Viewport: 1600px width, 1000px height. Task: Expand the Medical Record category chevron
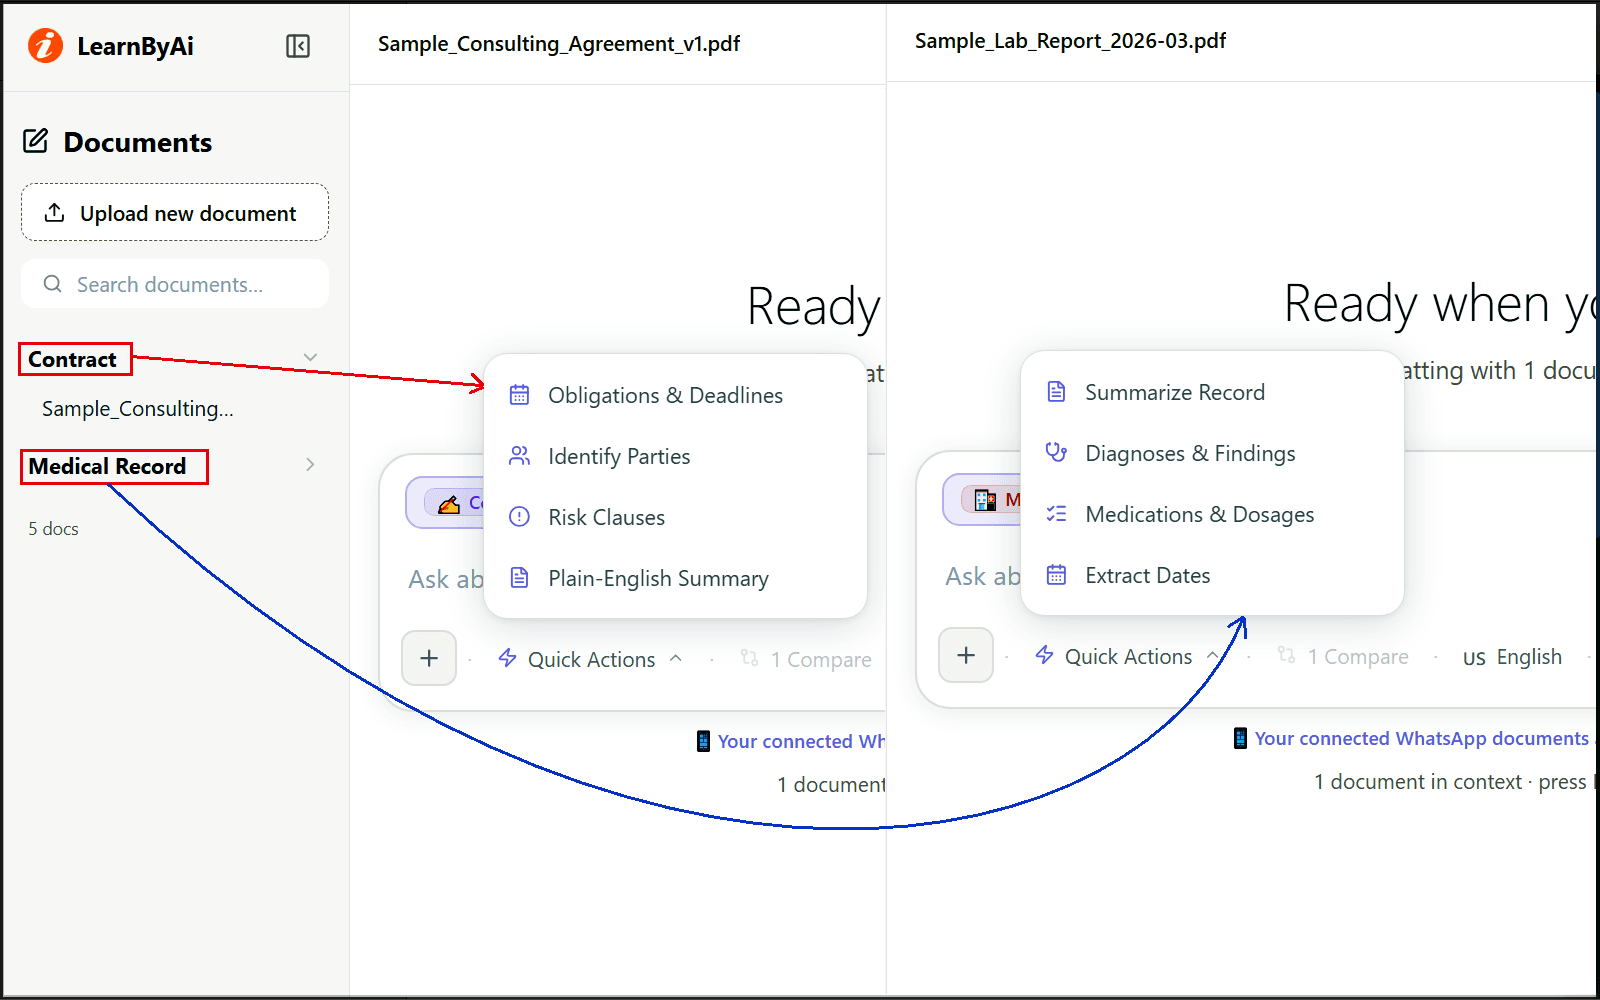(310, 464)
